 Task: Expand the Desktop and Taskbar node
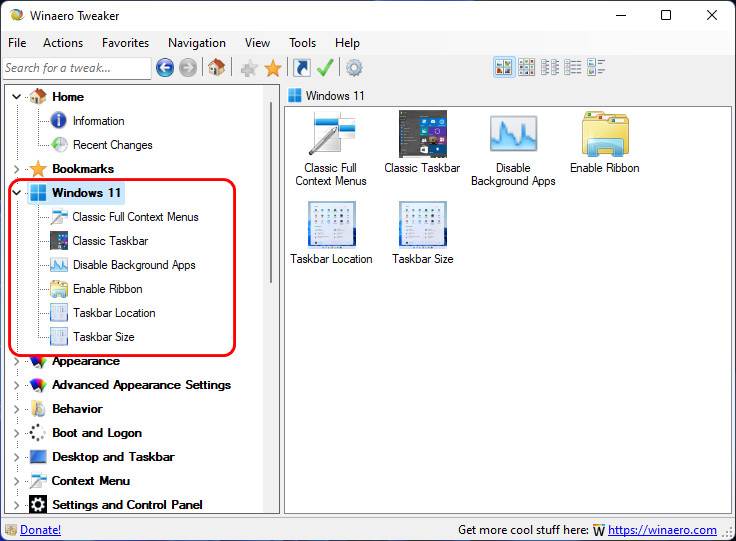point(16,457)
